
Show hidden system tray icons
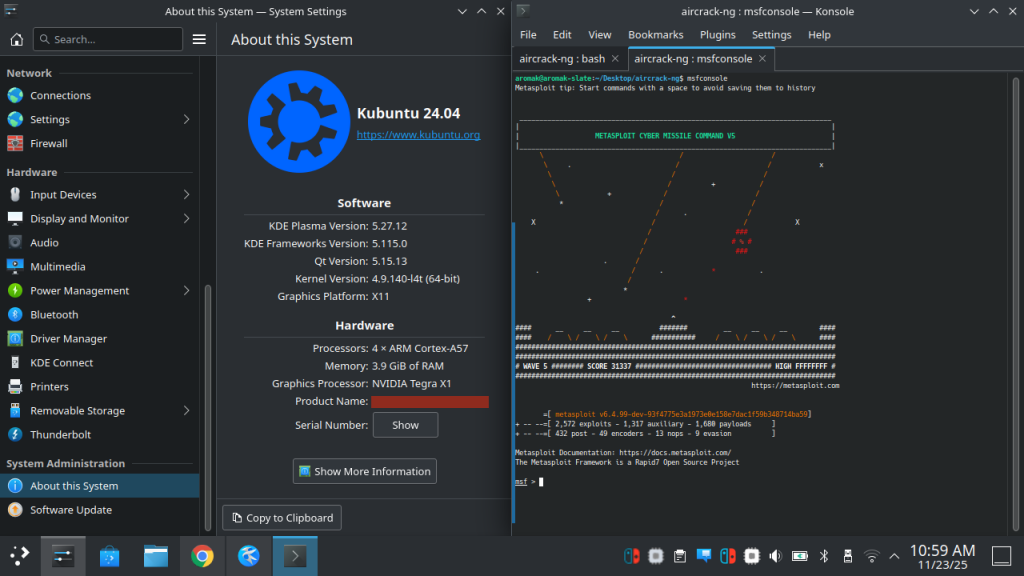coord(896,556)
